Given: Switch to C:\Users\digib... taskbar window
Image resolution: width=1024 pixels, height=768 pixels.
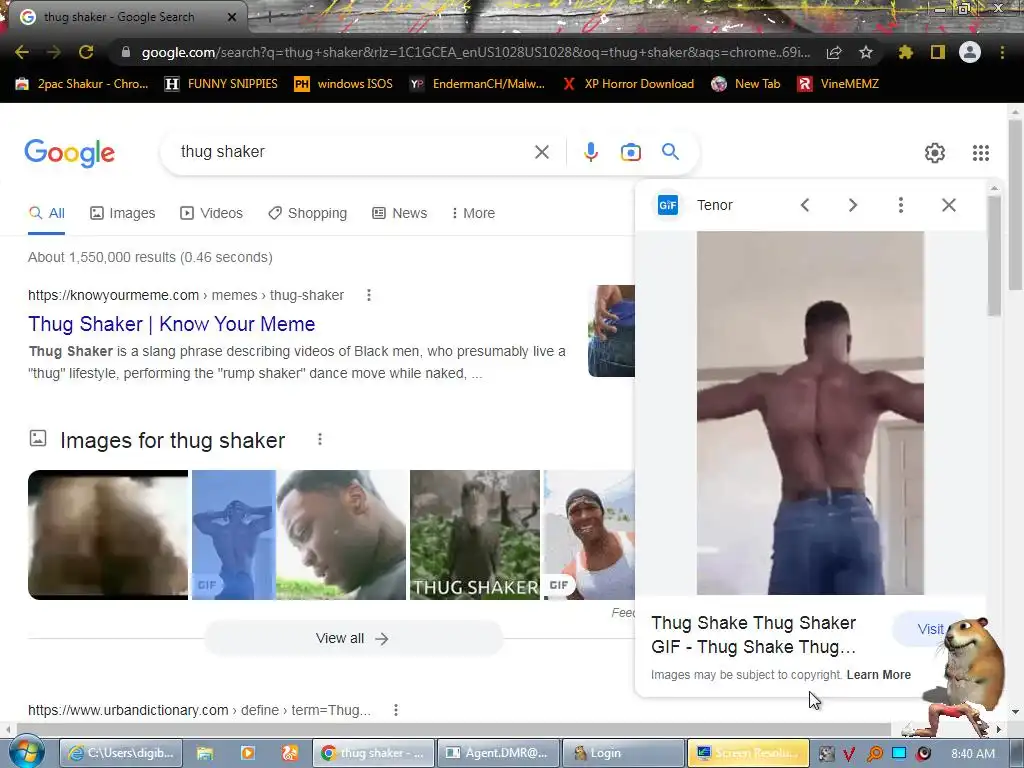Looking at the screenshot, I should tap(121, 753).
